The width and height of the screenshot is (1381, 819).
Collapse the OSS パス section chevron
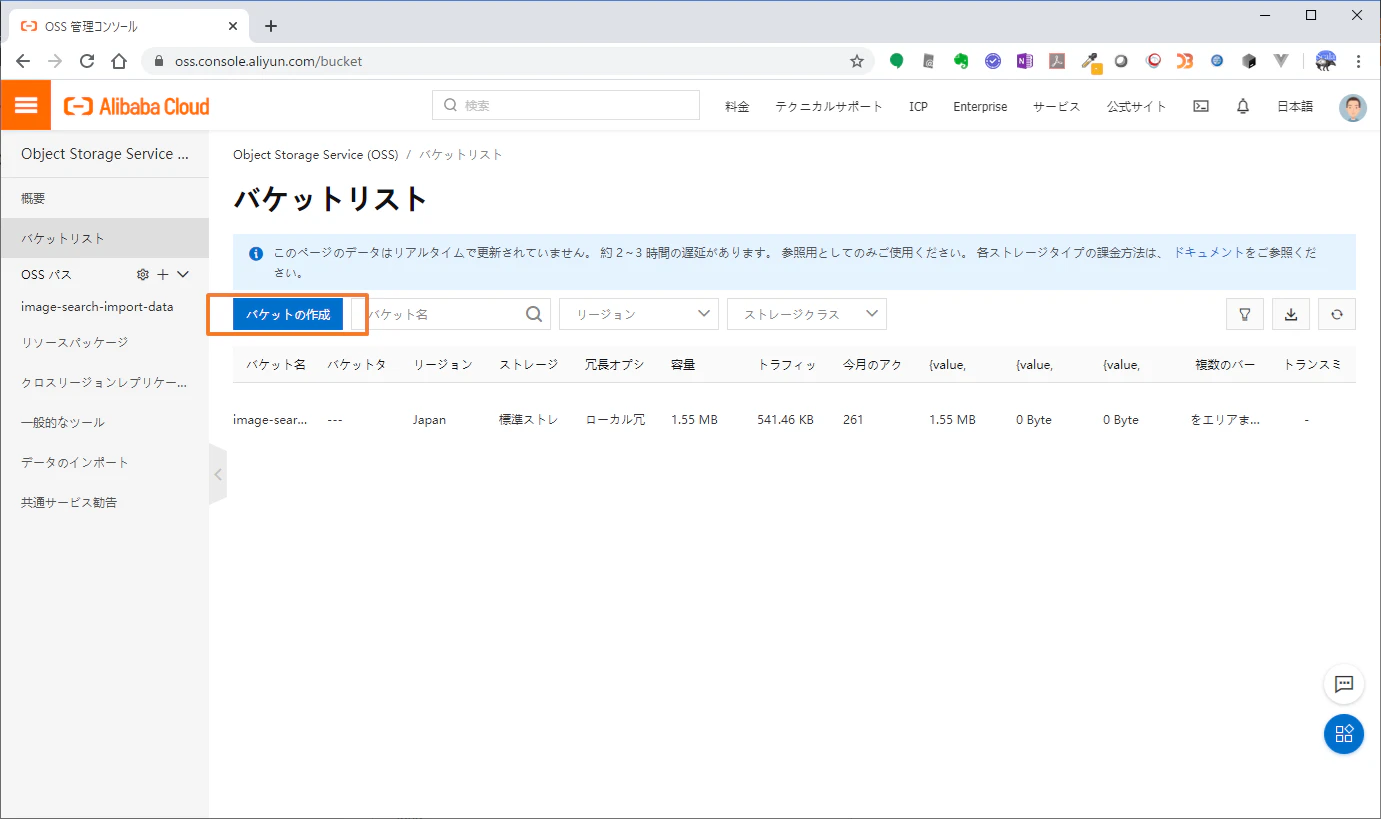coord(183,274)
